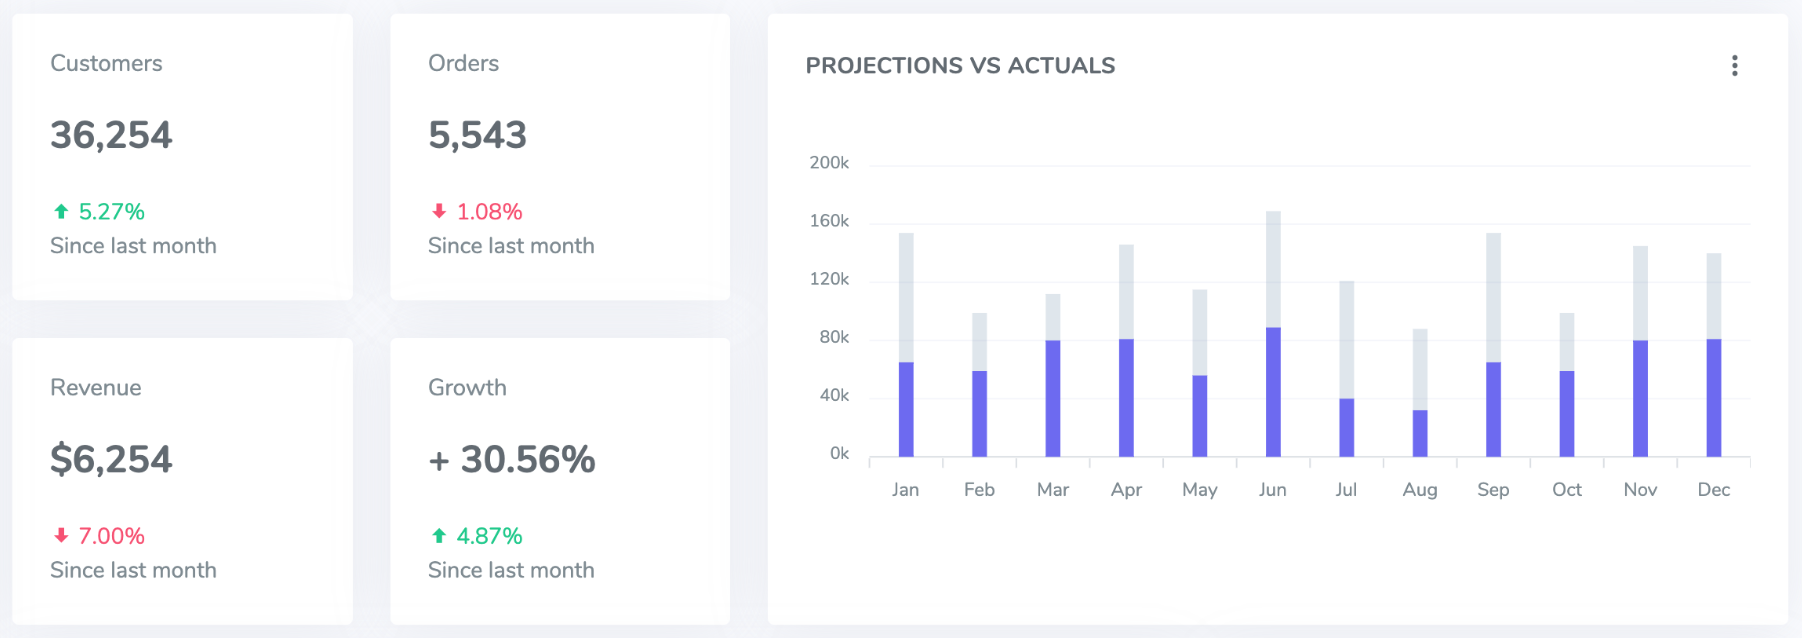
Task: Click the July projection gray bar
Action: (x=1346, y=340)
